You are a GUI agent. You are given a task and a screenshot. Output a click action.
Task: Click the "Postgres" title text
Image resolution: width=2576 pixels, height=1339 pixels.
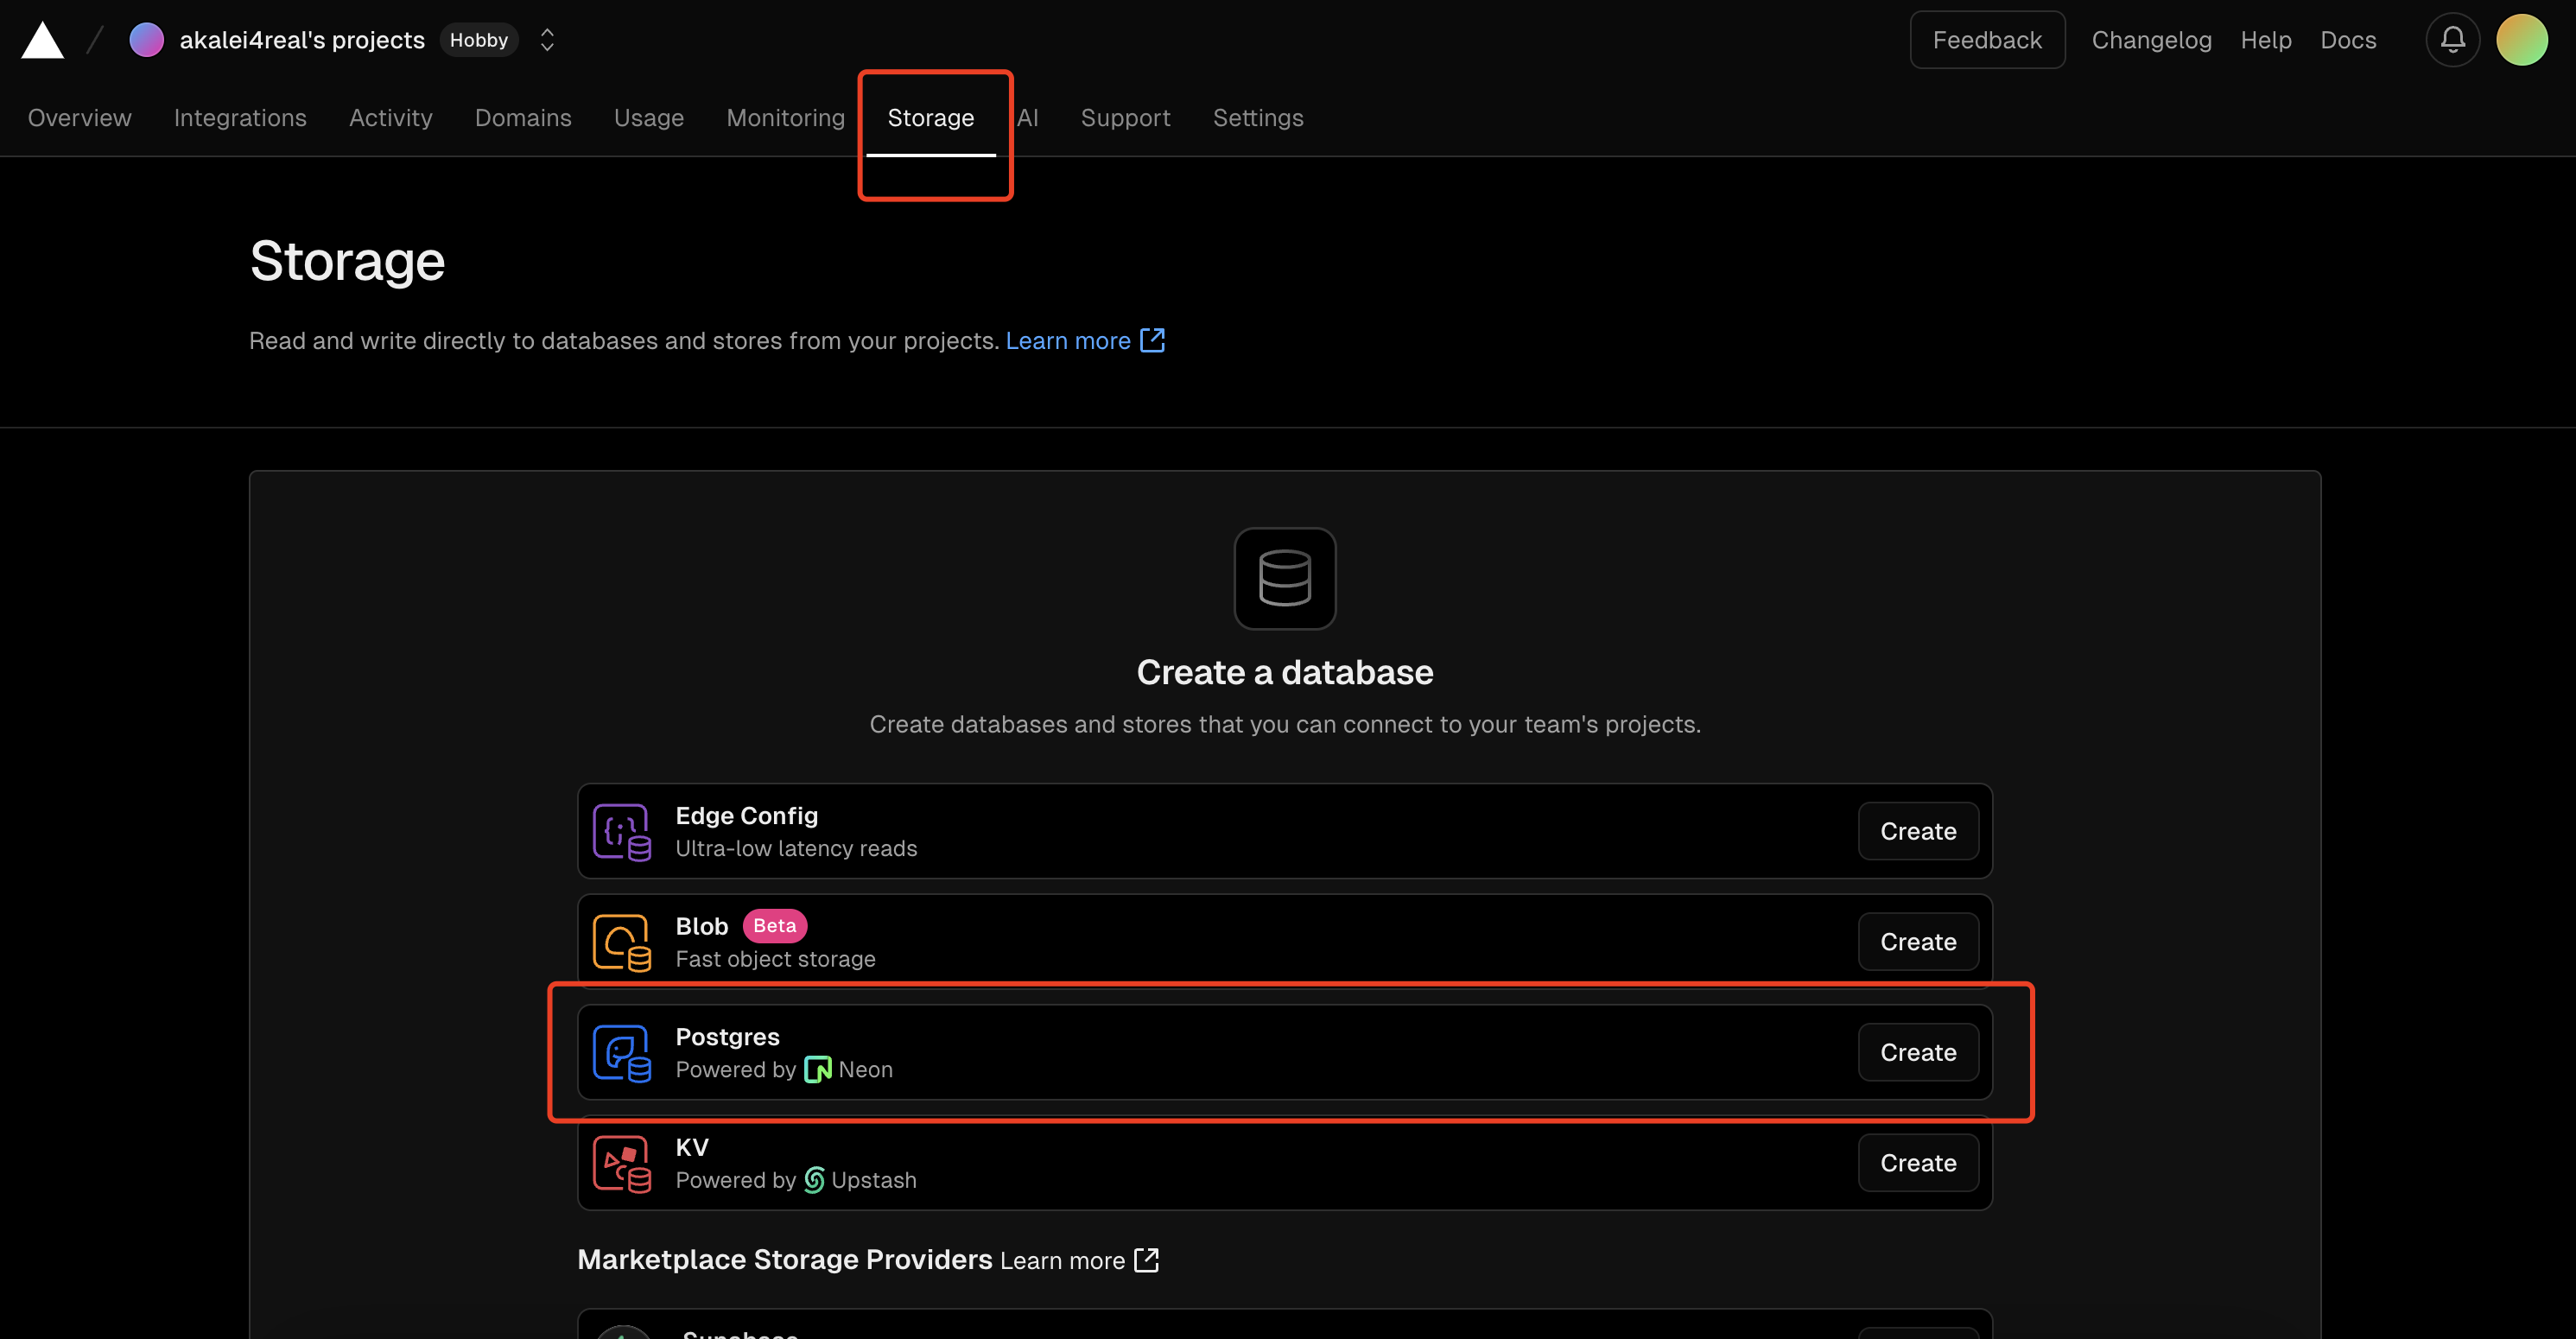(728, 1037)
